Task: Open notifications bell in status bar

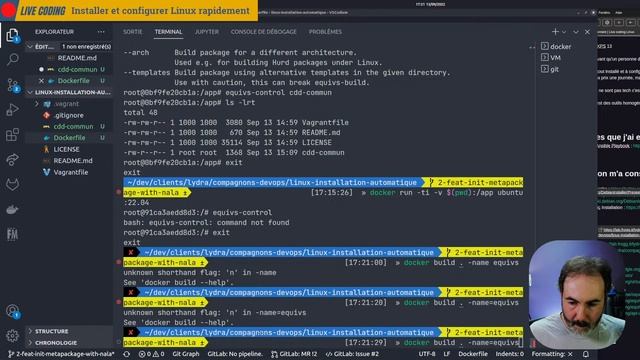Action: (586, 354)
